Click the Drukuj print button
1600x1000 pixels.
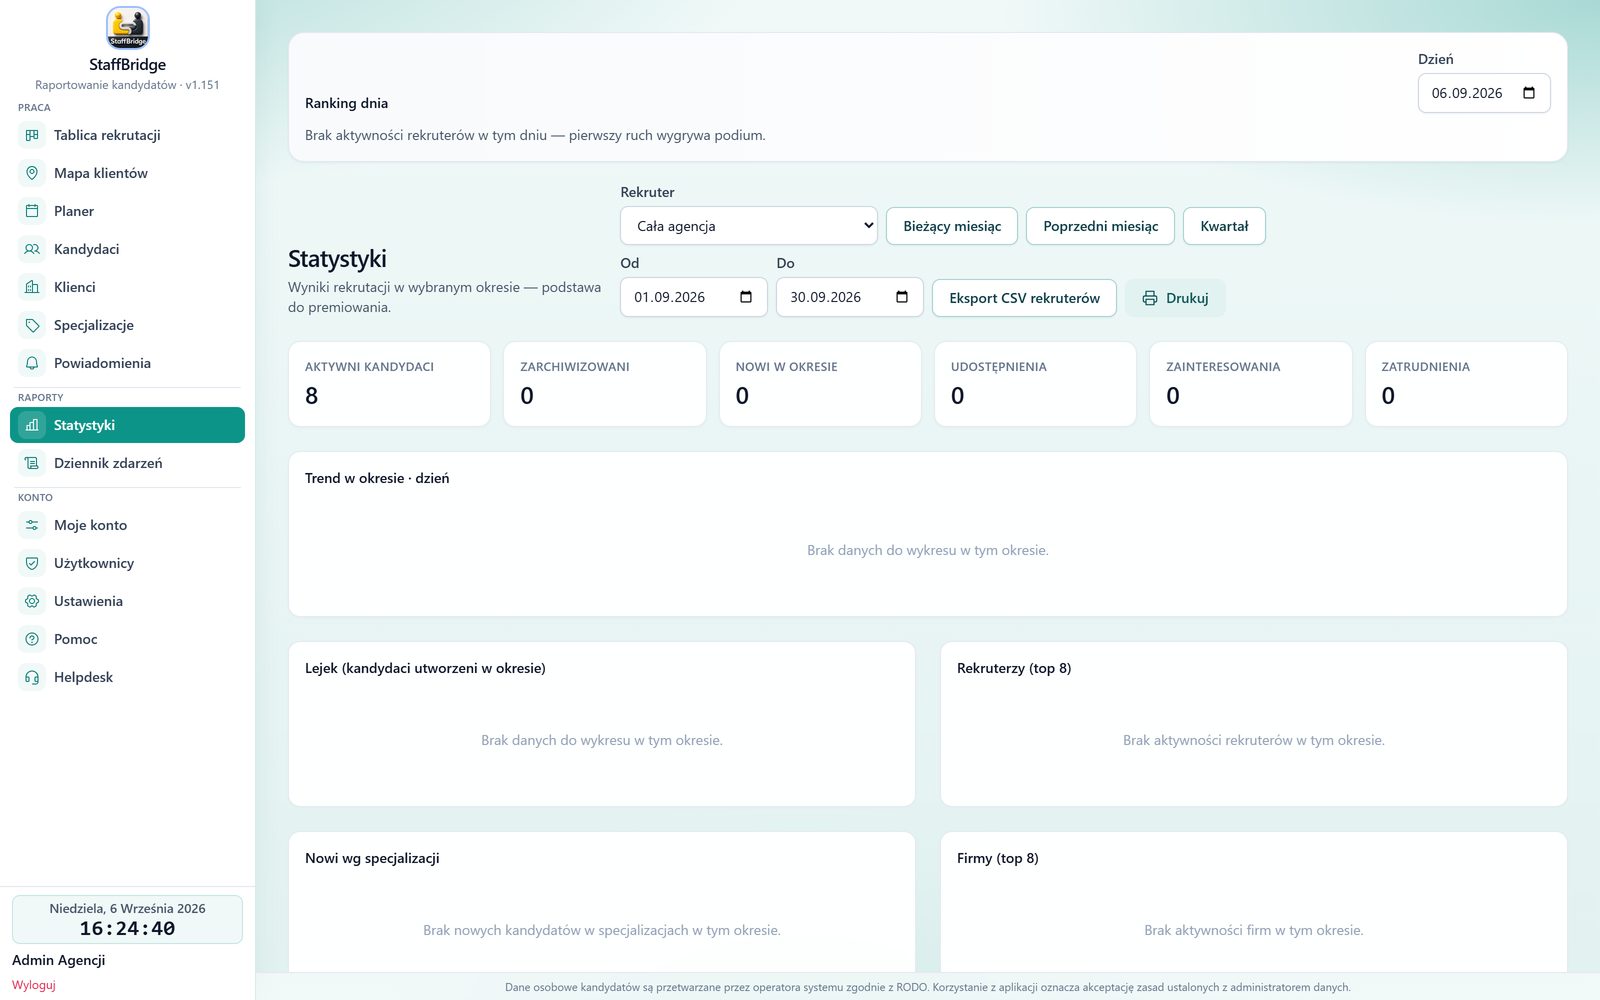1175,298
